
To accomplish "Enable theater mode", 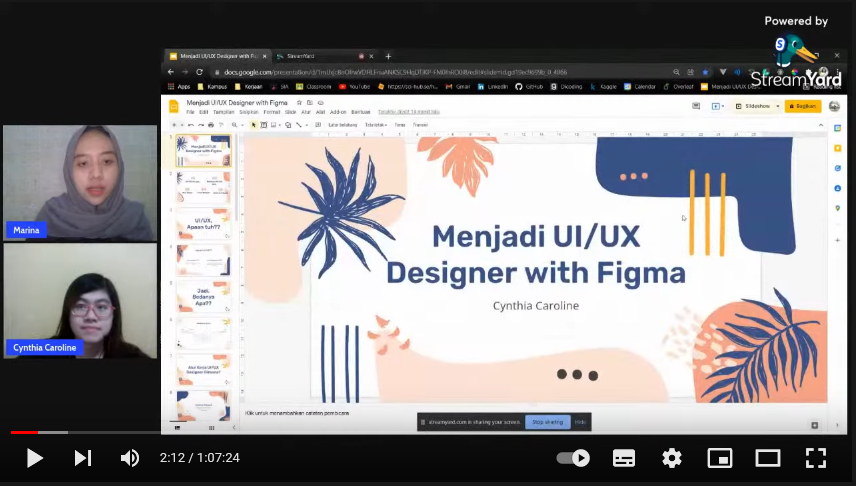I will pyautogui.click(x=768, y=458).
